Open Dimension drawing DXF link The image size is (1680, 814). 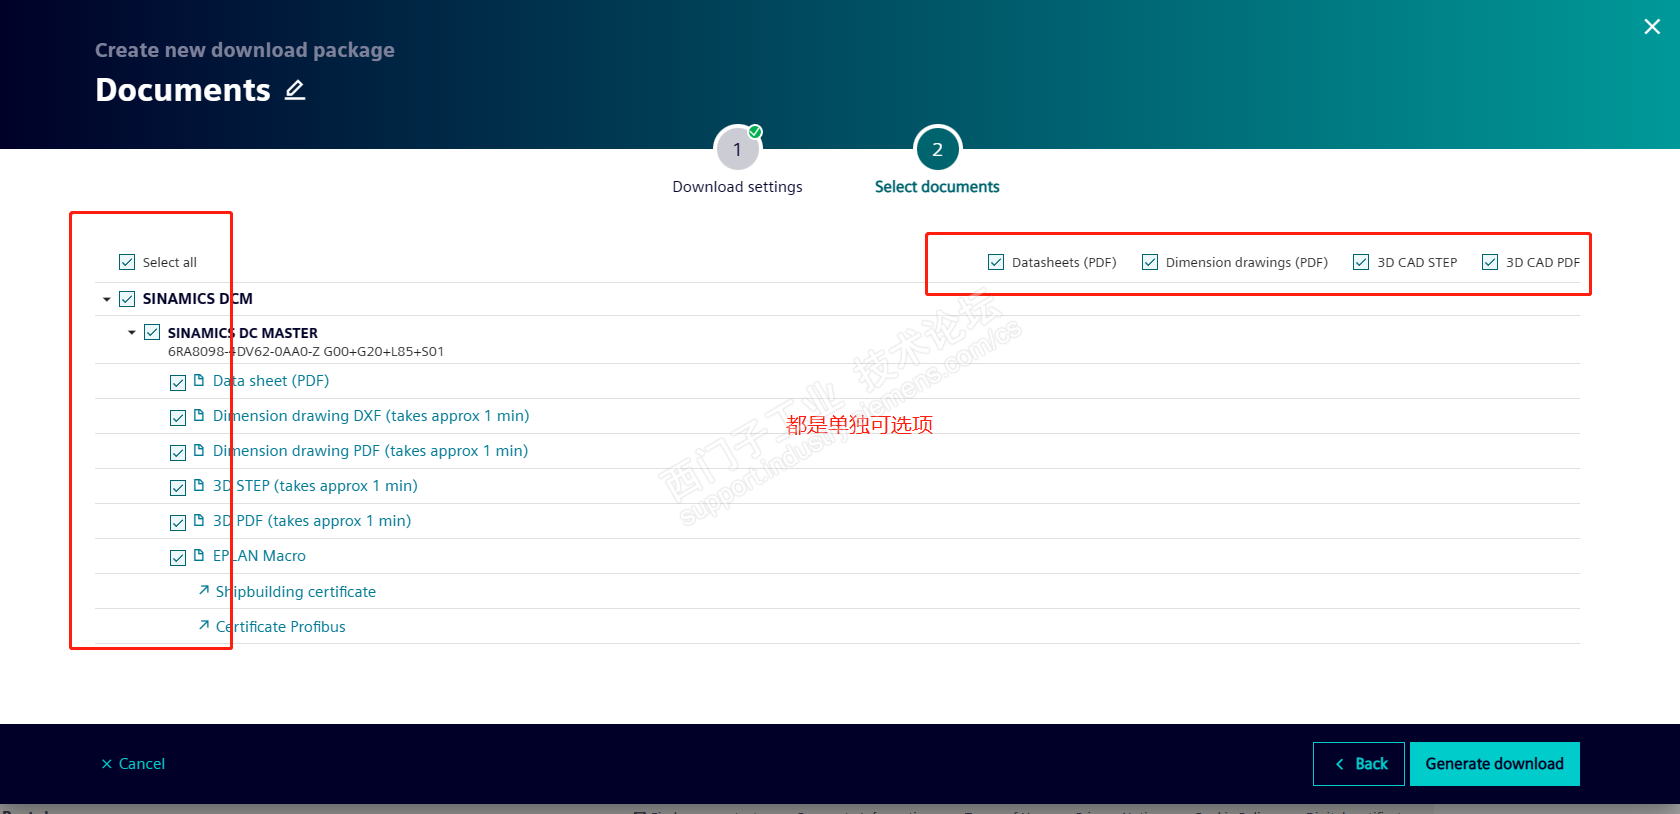tap(371, 416)
